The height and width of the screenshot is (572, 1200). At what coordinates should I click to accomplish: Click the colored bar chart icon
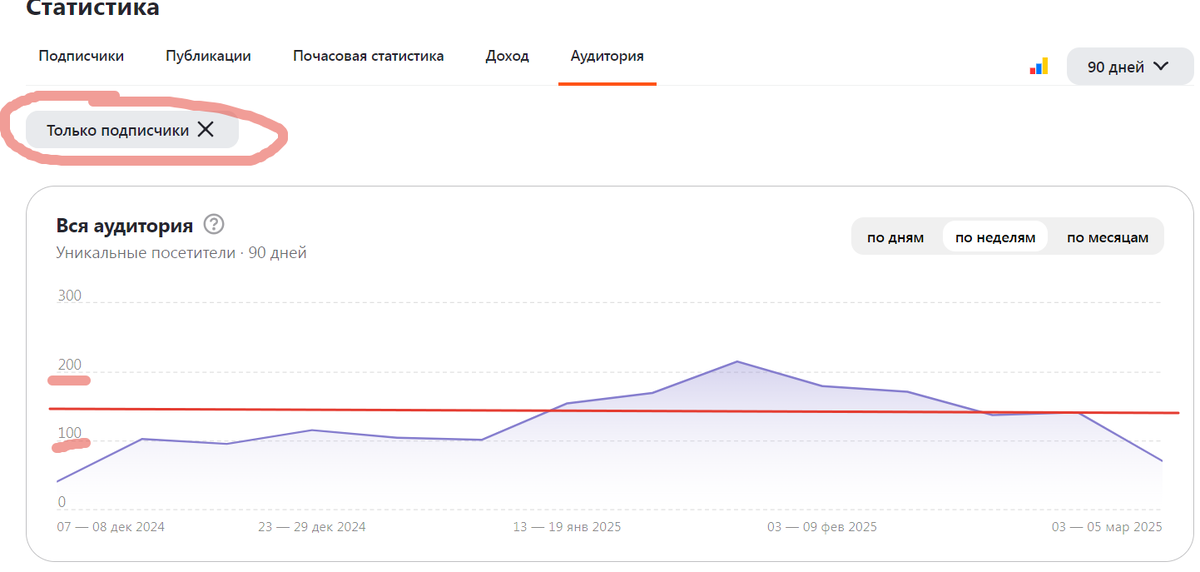pyautogui.click(x=1039, y=67)
